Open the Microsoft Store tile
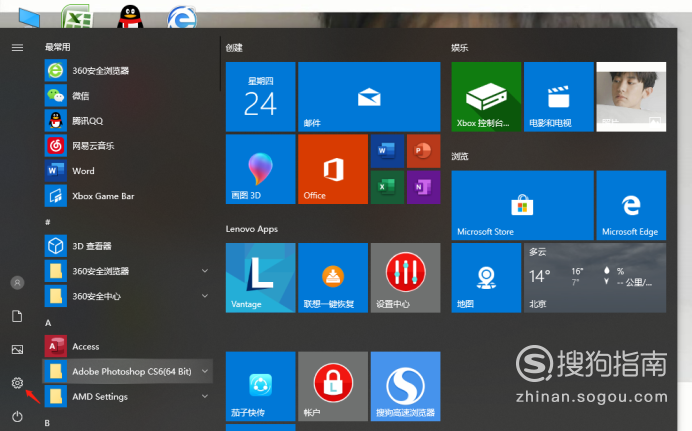692x431 pixels. 522,205
